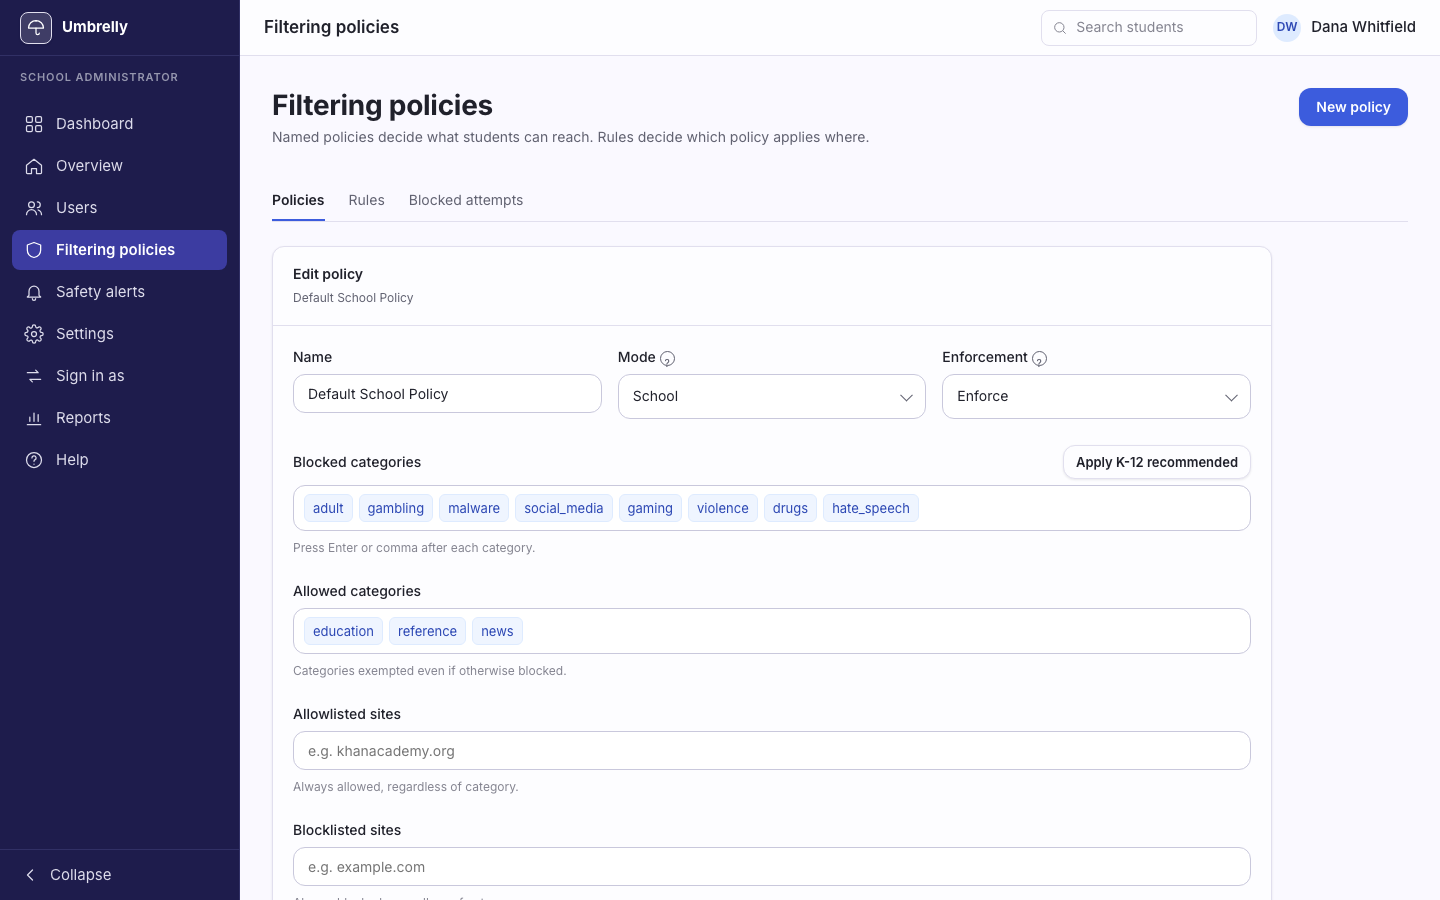Screen dimensions: 1440x900
Task: Click the search magnifier icon
Action: pos(1060,28)
